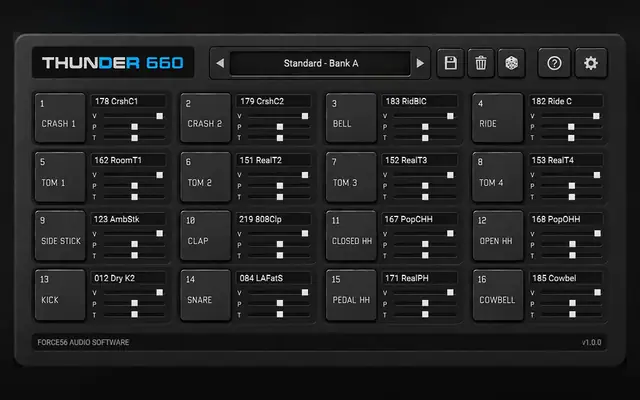Click the v1.0.0 version text

point(591,342)
